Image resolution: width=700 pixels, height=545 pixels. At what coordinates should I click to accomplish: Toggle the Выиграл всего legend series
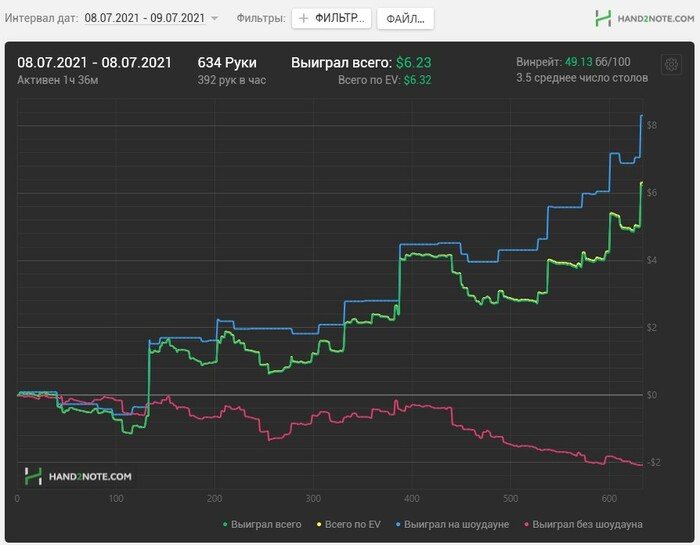coord(262,524)
